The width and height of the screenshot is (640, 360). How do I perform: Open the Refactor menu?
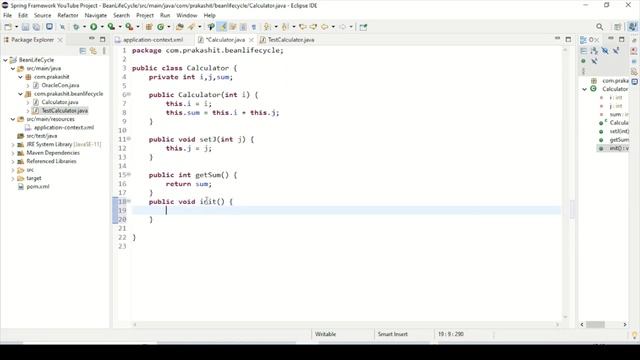click(68, 15)
